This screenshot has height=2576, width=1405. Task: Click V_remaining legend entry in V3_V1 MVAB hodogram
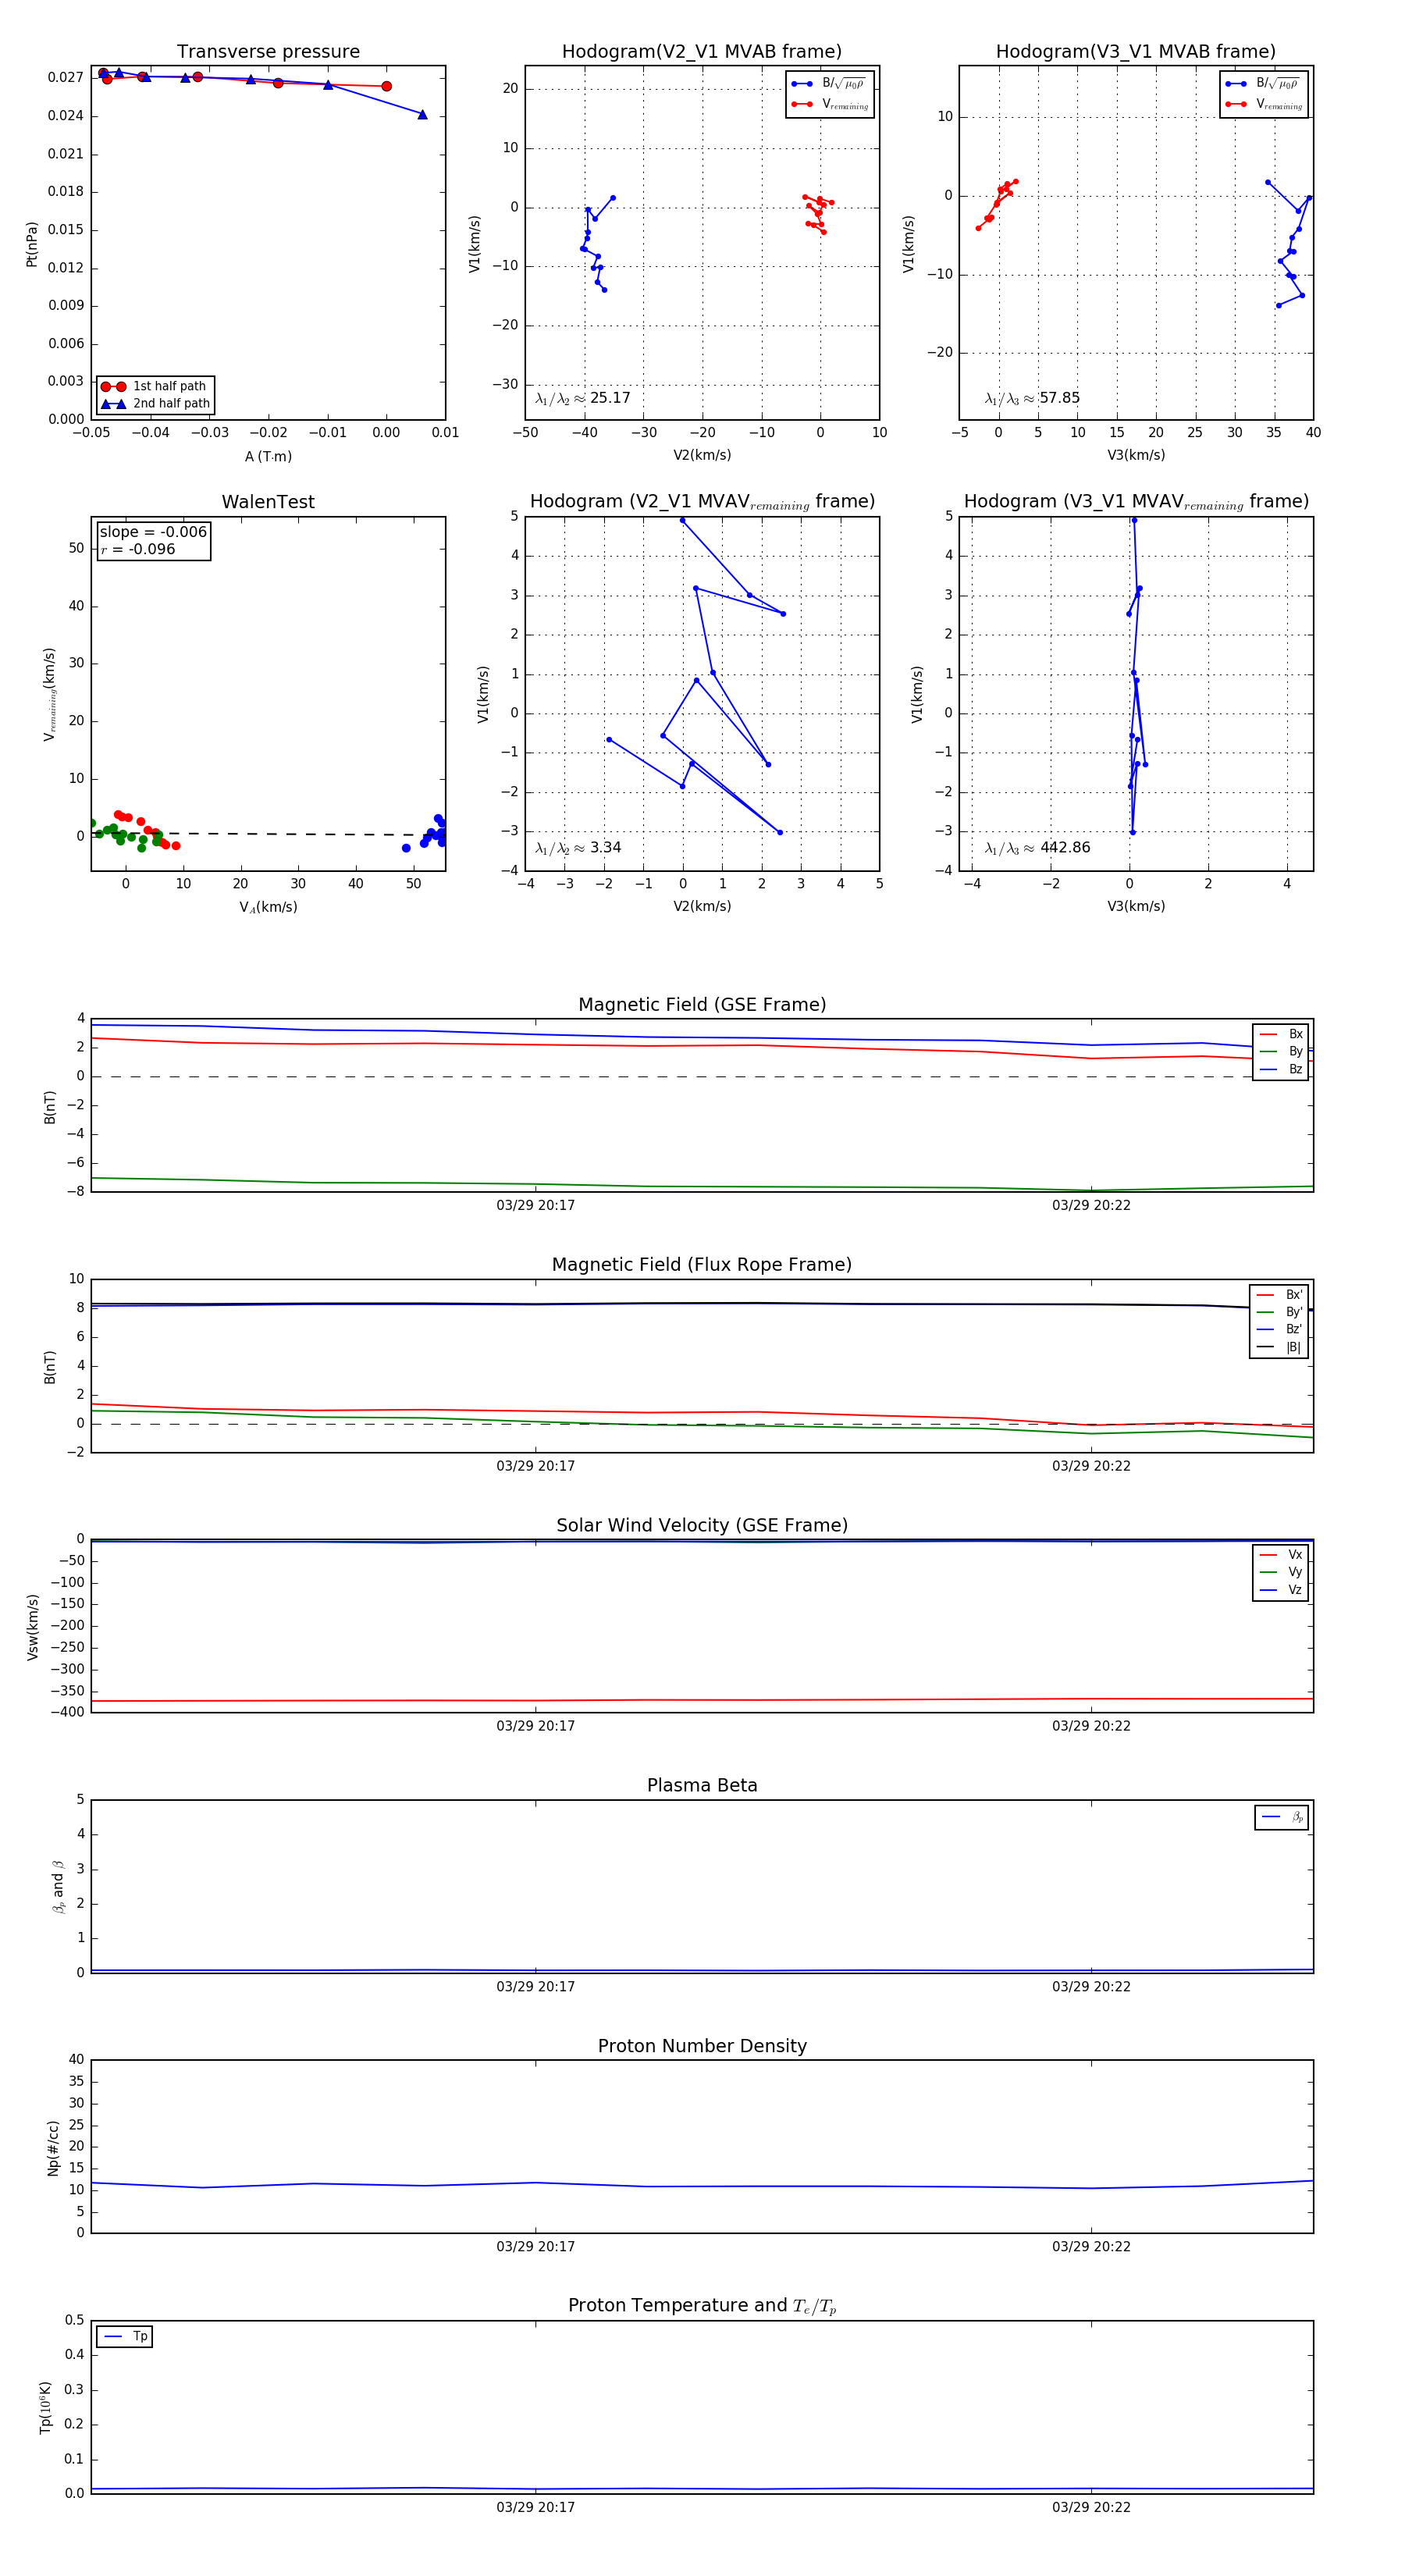[x=1264, y=104]
